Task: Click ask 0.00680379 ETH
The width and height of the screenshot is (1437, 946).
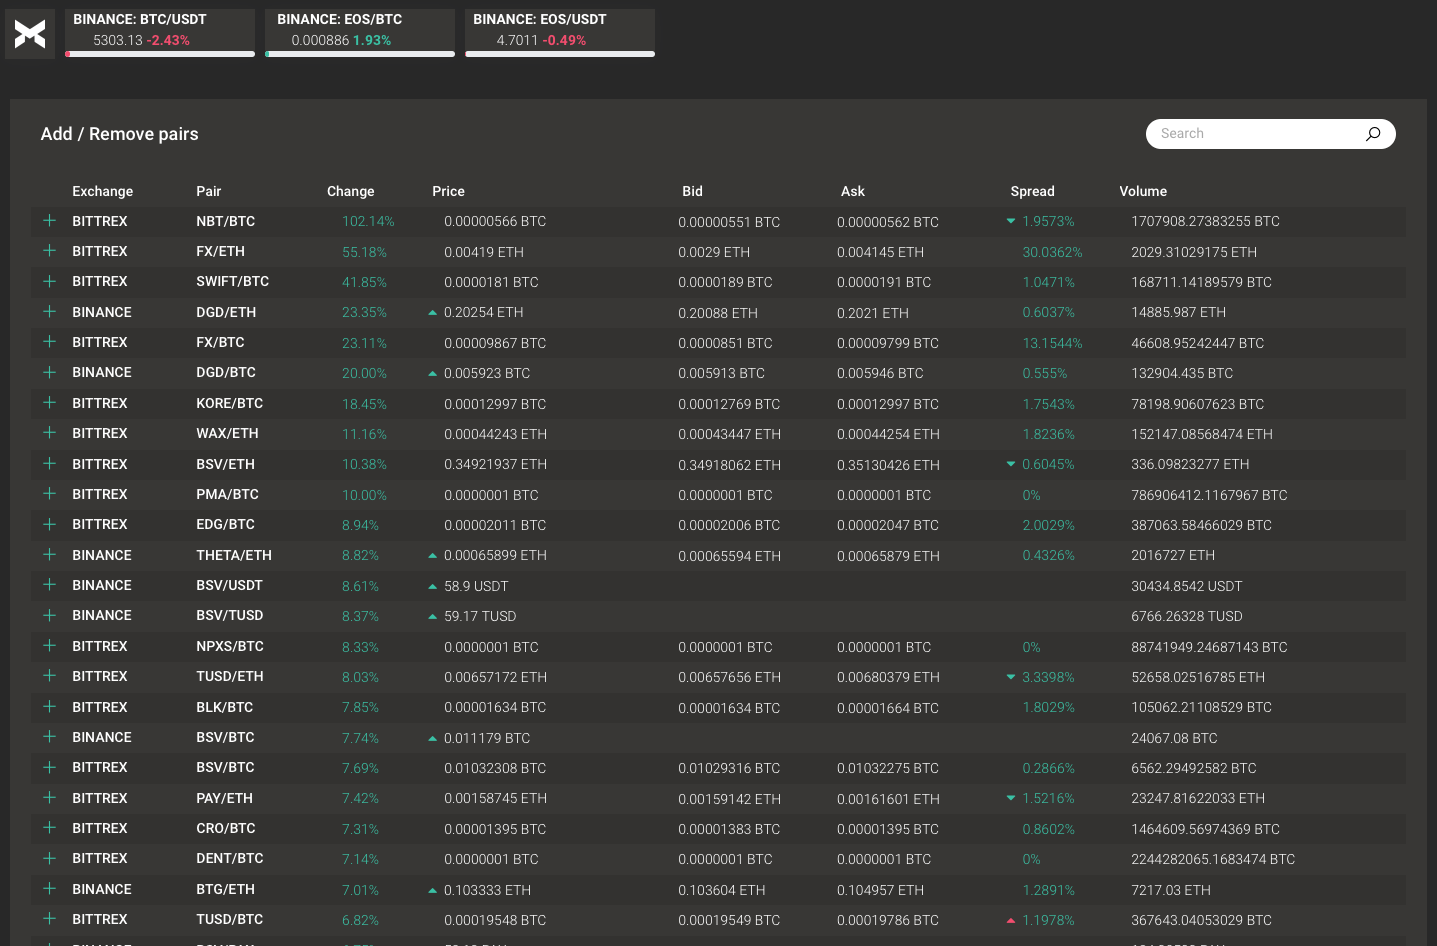Action: coord(888,677)
